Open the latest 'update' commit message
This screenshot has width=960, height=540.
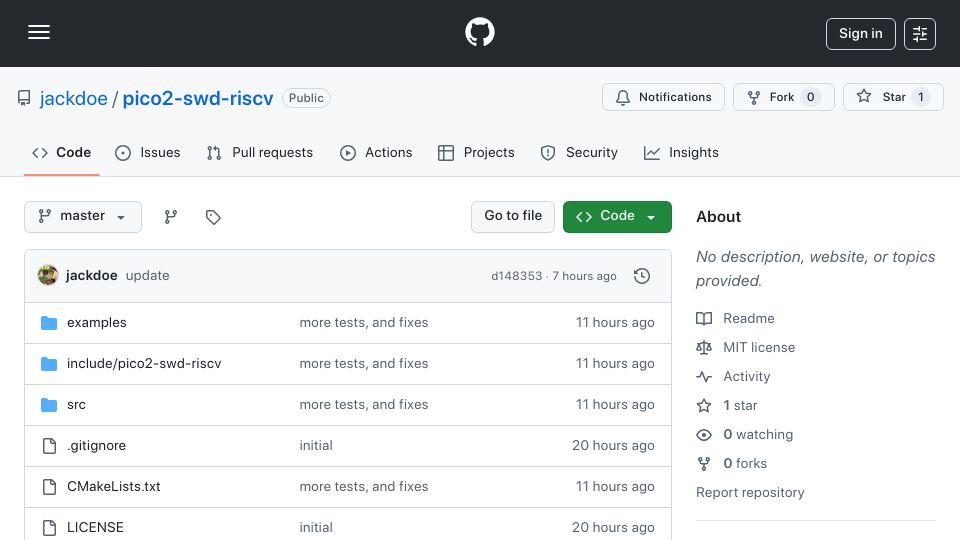pyautogui.click(x=148, y=276)
